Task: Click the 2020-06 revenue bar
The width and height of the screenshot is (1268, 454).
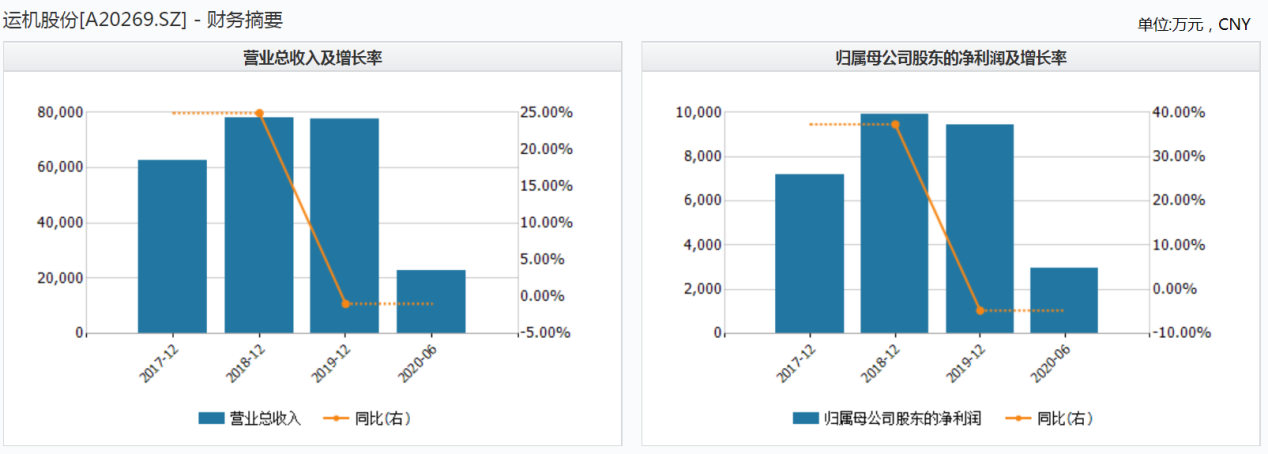Action: tap(431, 301)
